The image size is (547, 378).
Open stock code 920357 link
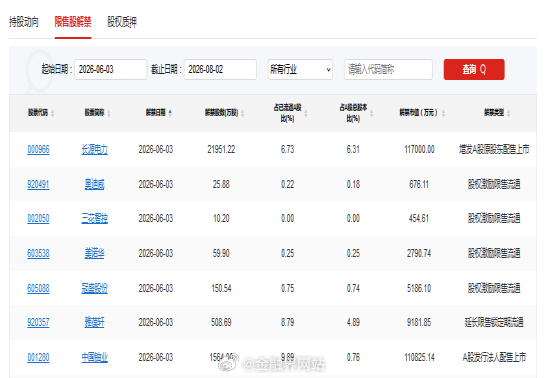coord(38,323)
